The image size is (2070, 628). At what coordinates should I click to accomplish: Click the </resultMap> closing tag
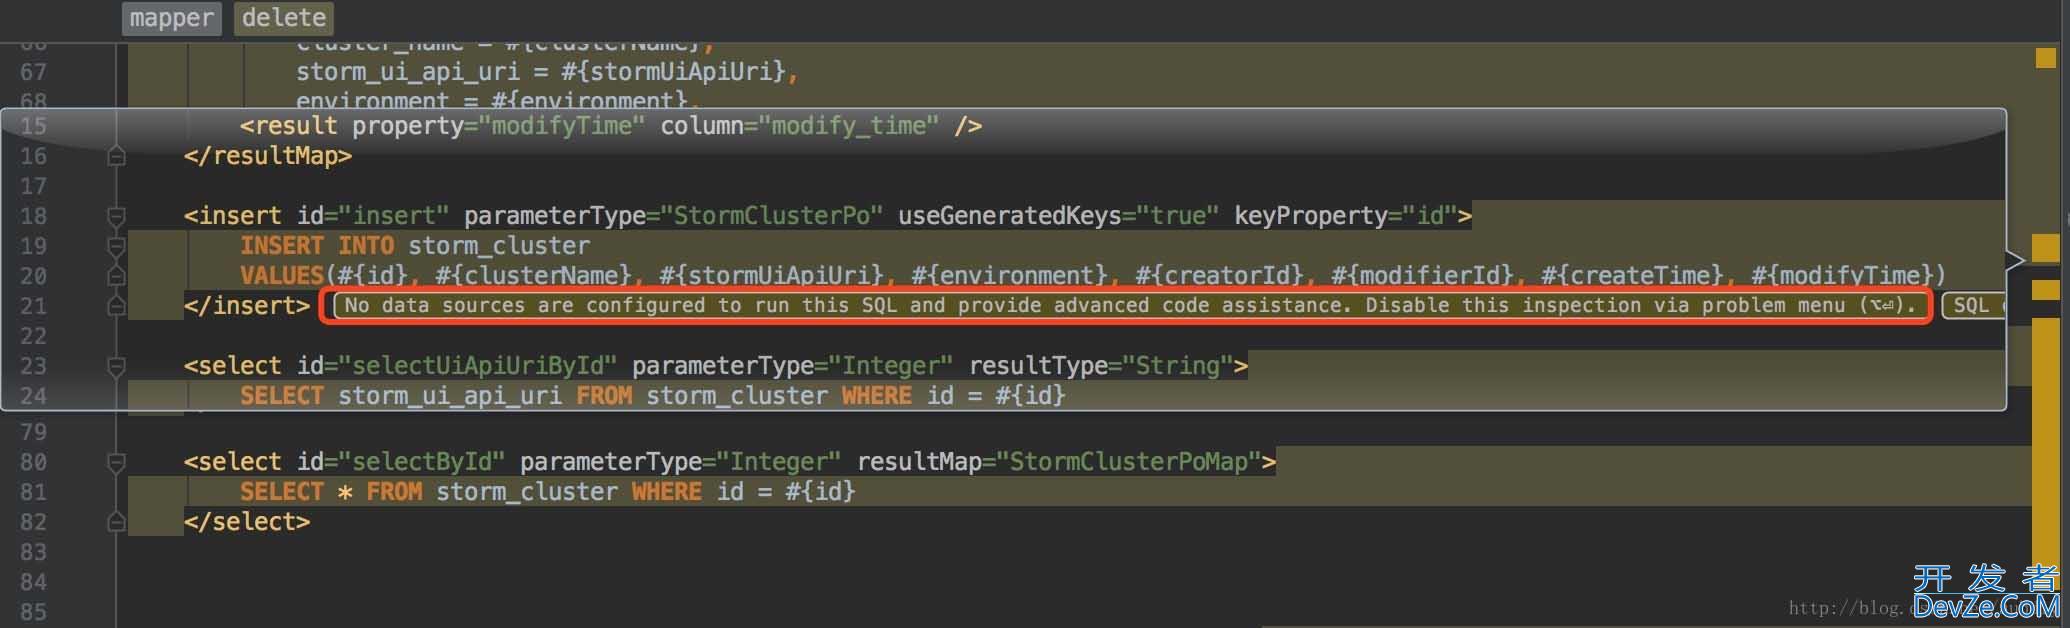(x=268, y=156)
